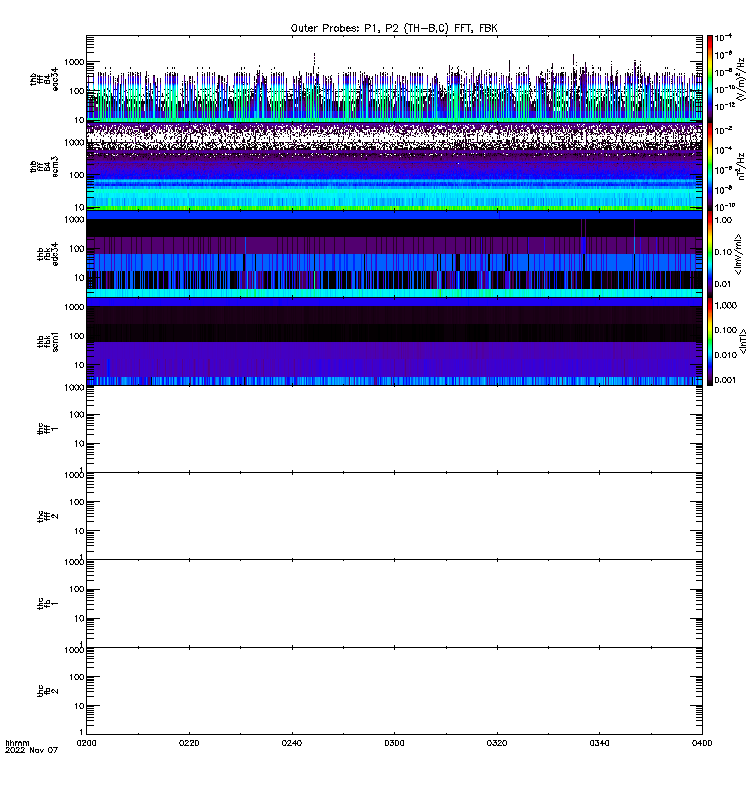The width and height of the screenshot is (750, 800).
Task: Click the empty thc fb 1 plot panel
Action: tap(394, 604)
